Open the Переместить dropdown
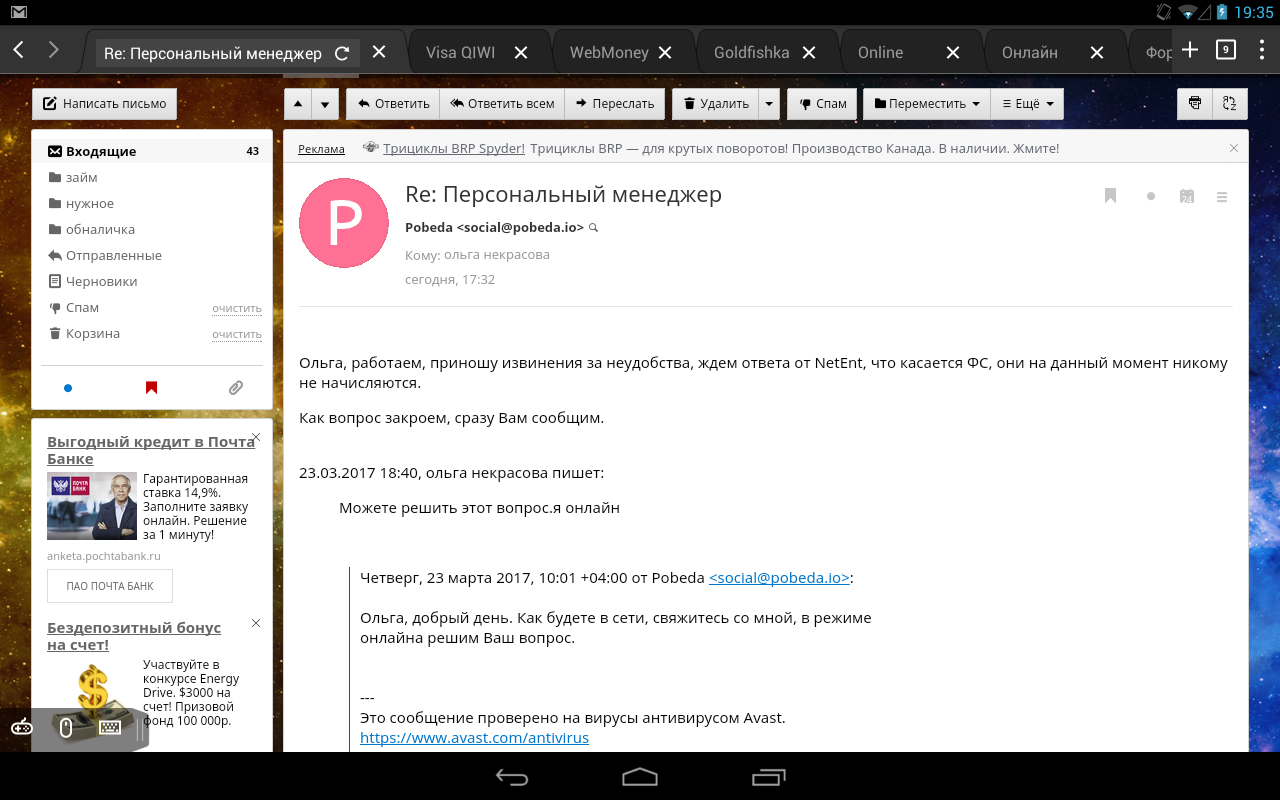The width and height of the screenshot is (1280, 800). pyautogui.click(x=927, y=104)
